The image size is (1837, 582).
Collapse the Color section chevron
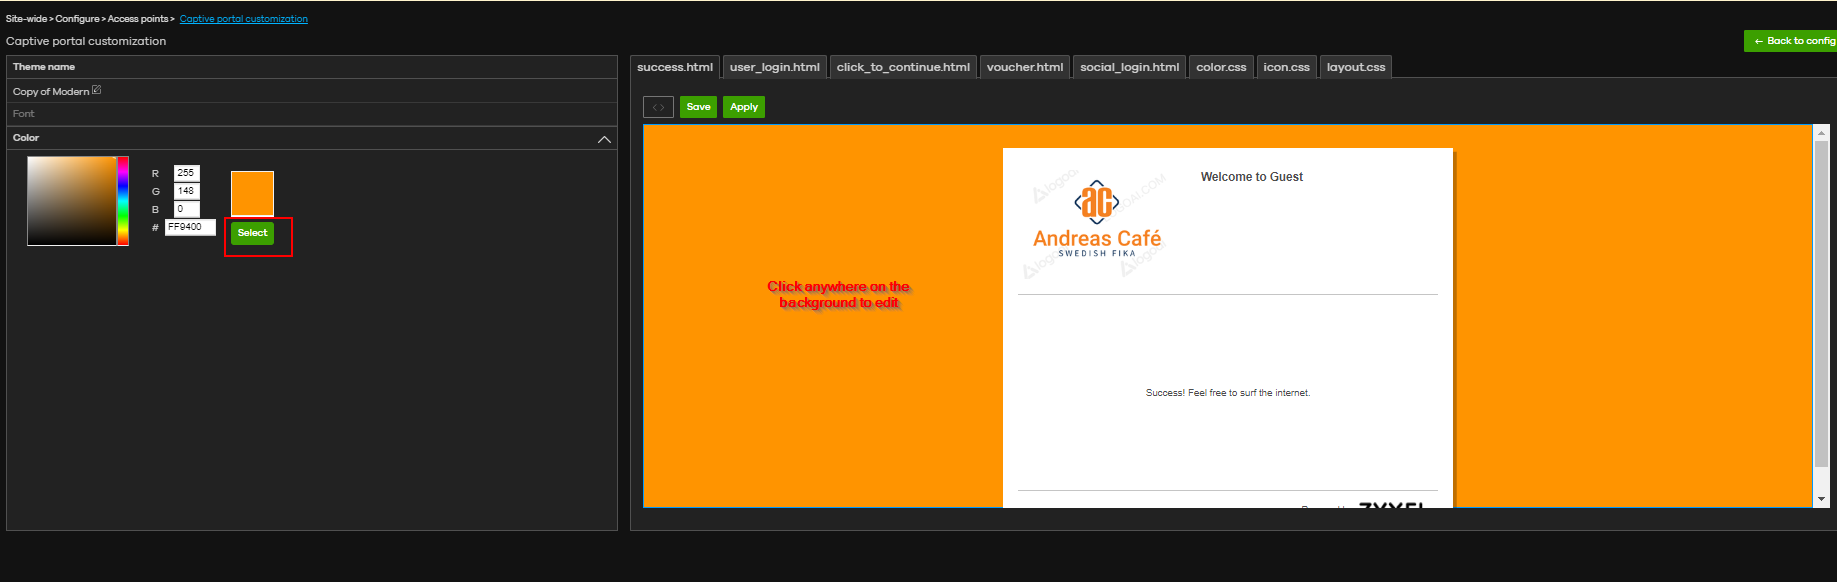(604, 139)
